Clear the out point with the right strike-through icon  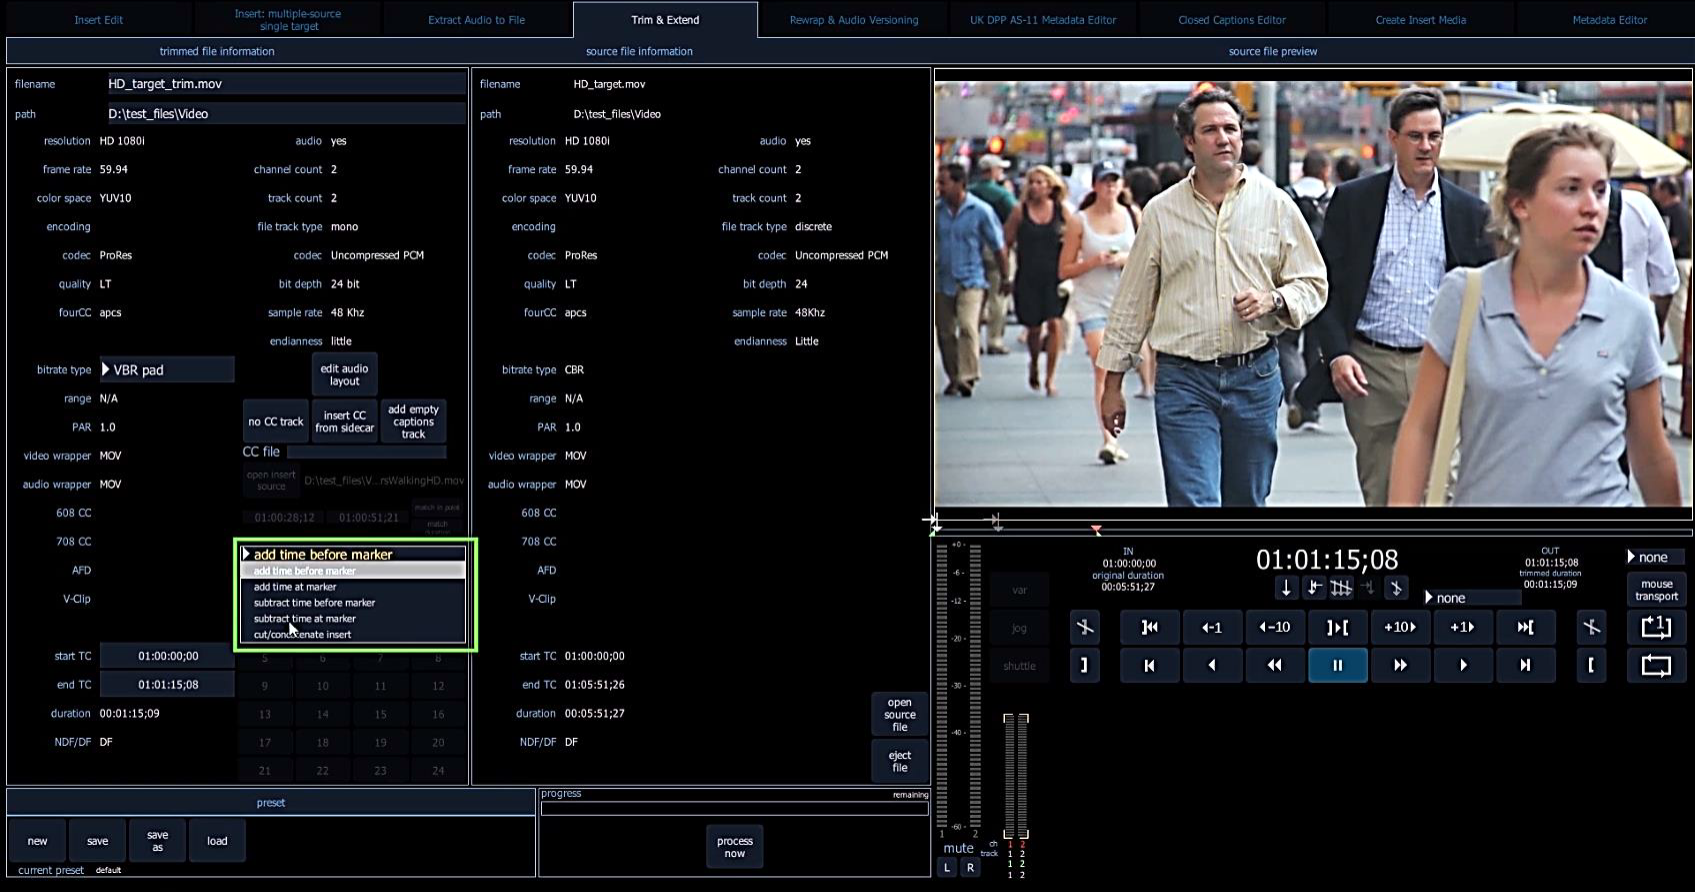(x=1591, y=627)
